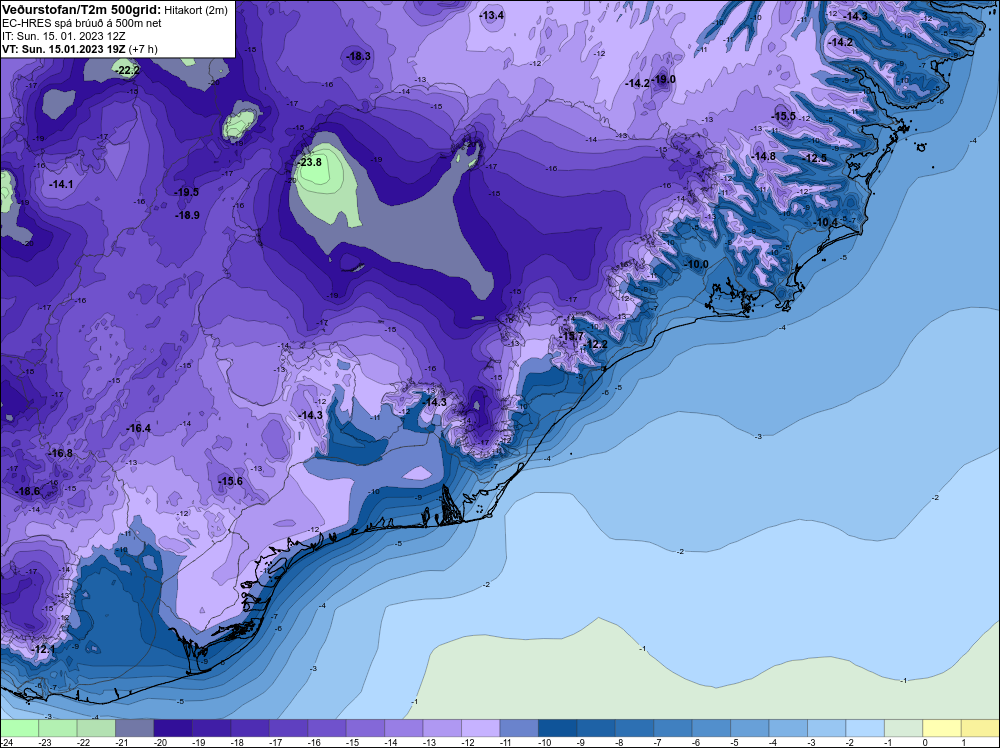Select the 'VT: Sun. 15.01.2023 19Z (+7 h)' line
The height and width of the screenshot is (748, 1000).
click(80, 48)
